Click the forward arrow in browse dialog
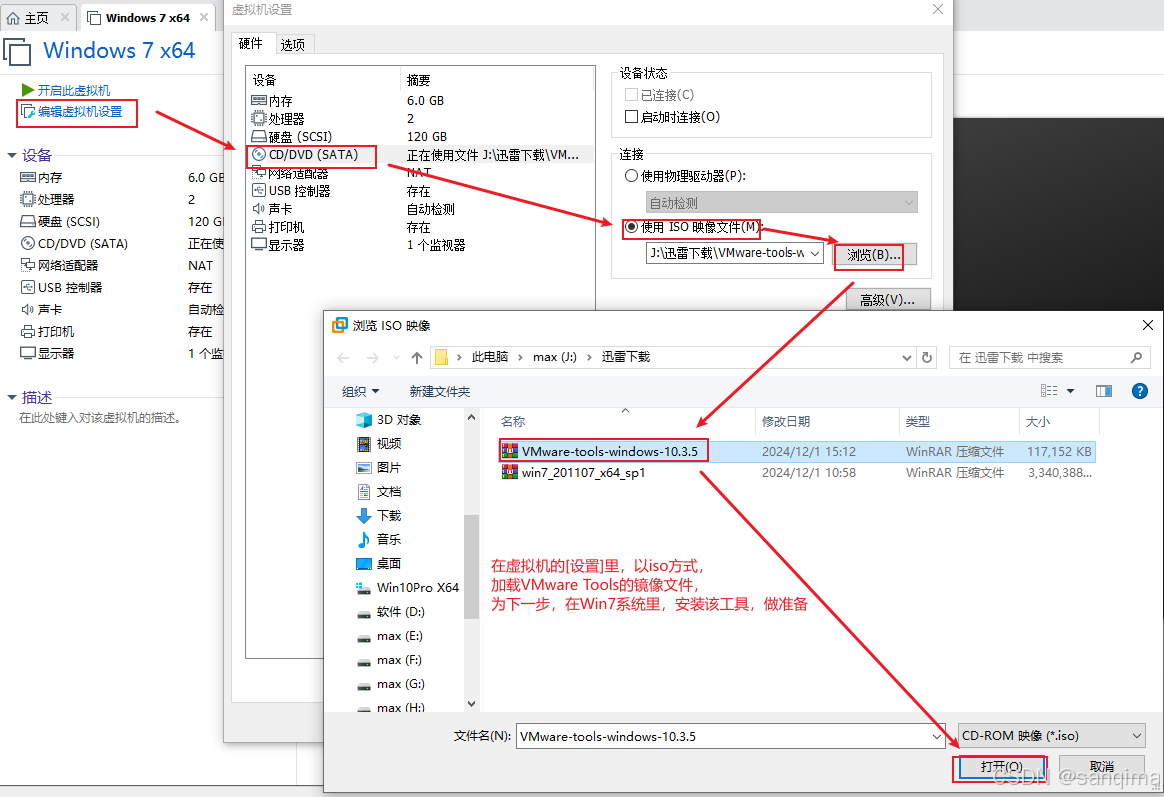The width and height of the screenshot is (1164, 797). (x=373, y=358)
